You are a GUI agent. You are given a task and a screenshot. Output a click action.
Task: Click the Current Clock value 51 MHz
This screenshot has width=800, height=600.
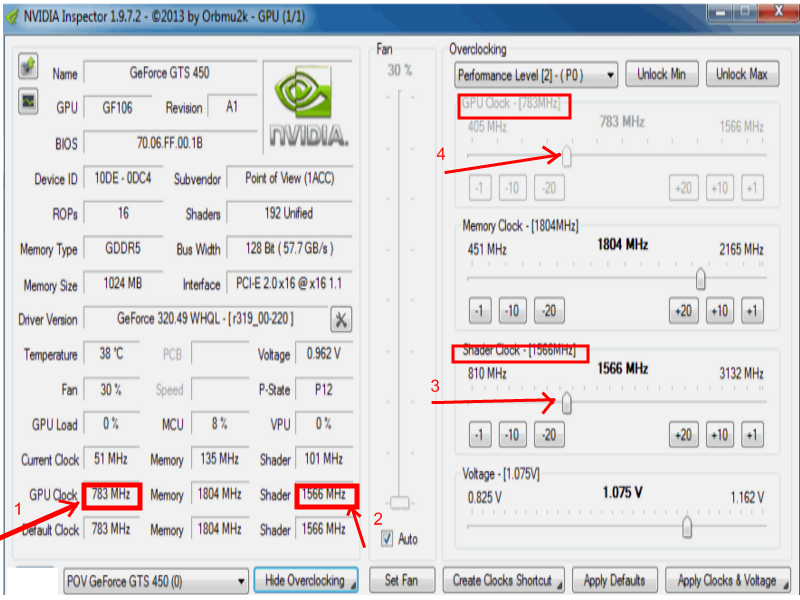(111, 459)
